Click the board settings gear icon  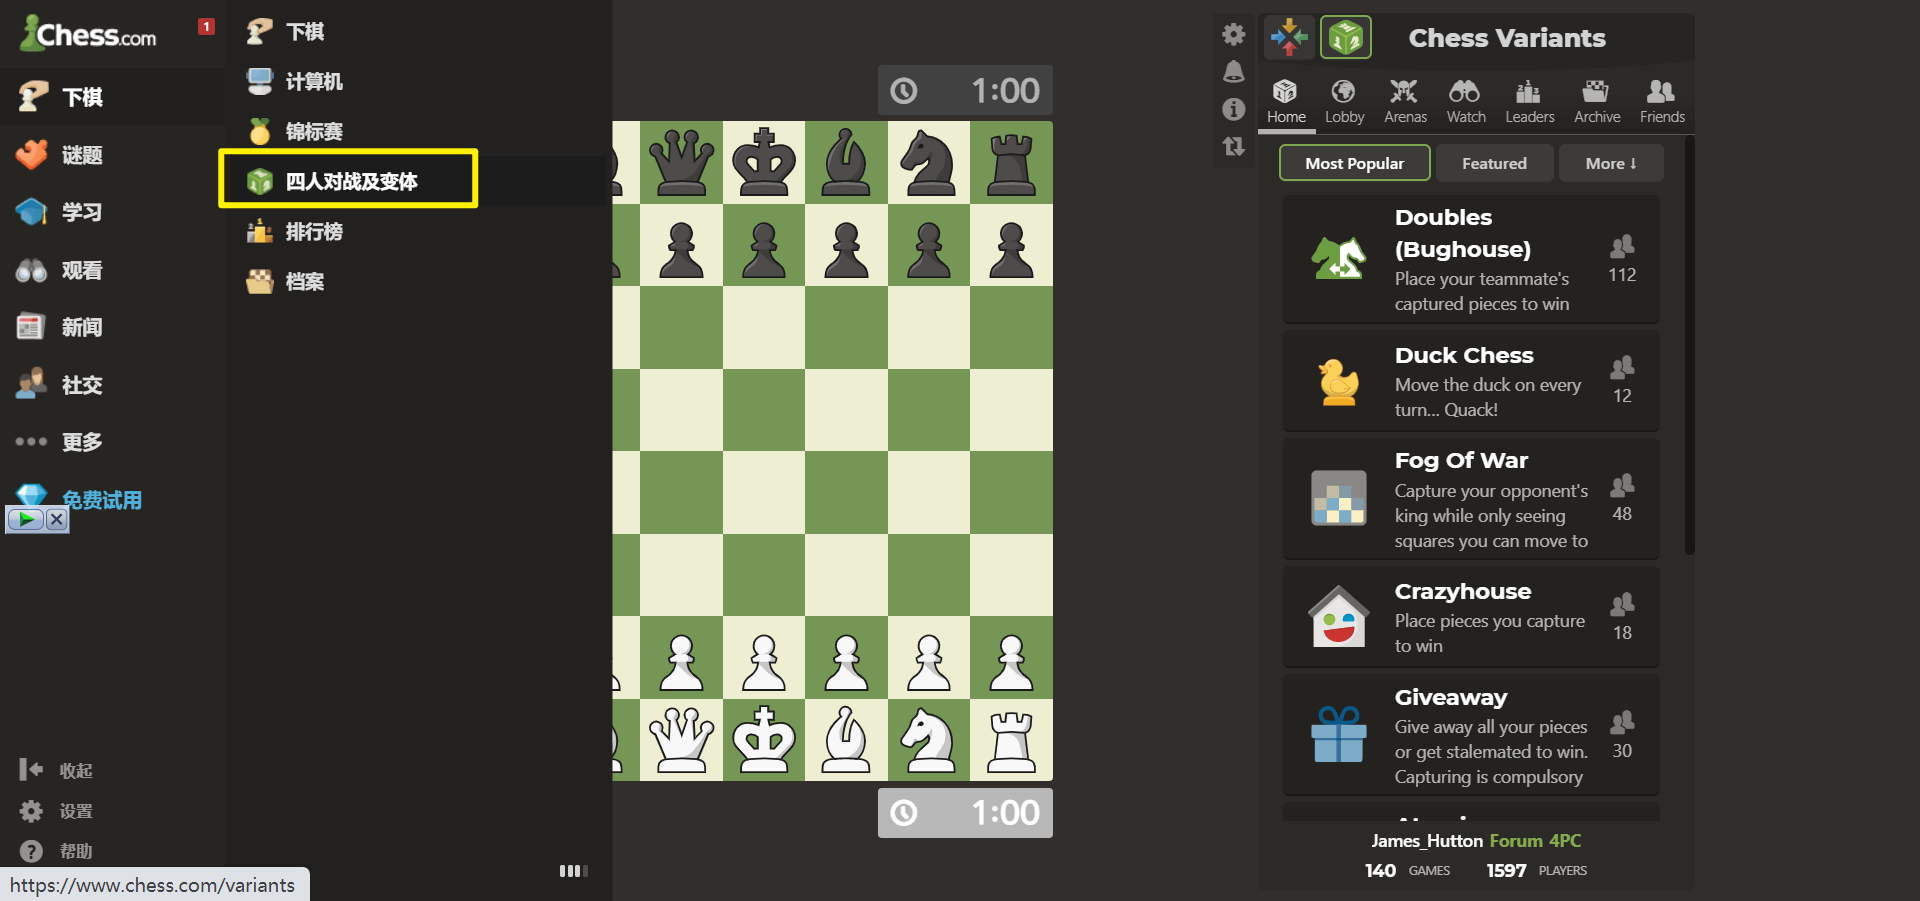(x=1234, y=34)
